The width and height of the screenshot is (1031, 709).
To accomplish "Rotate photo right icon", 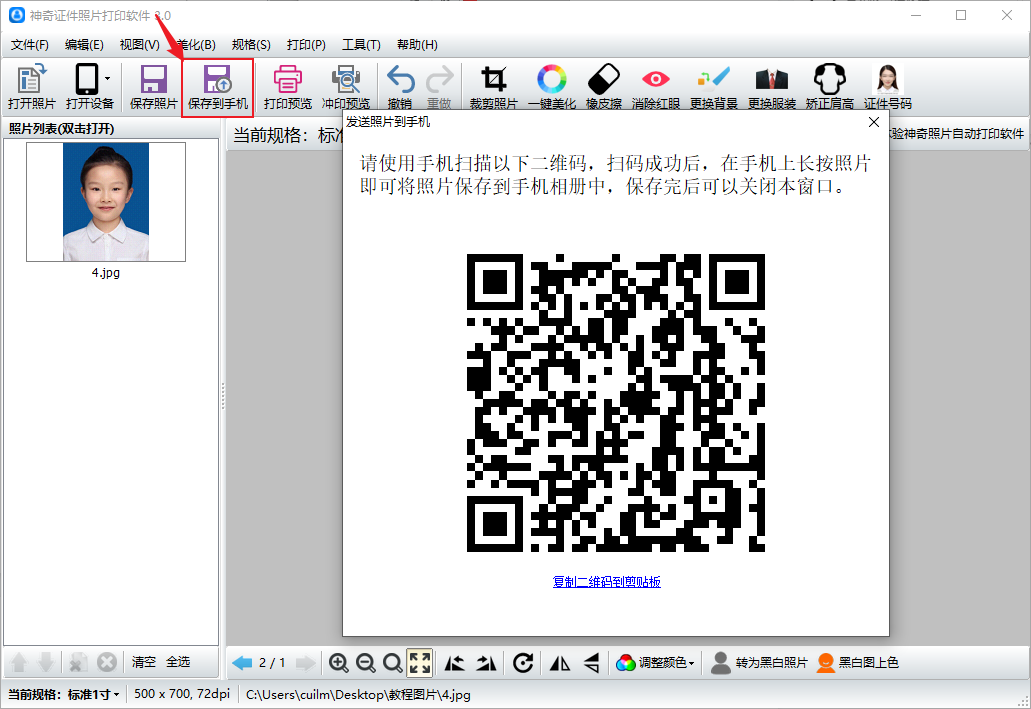I will [x=486, y=663].
